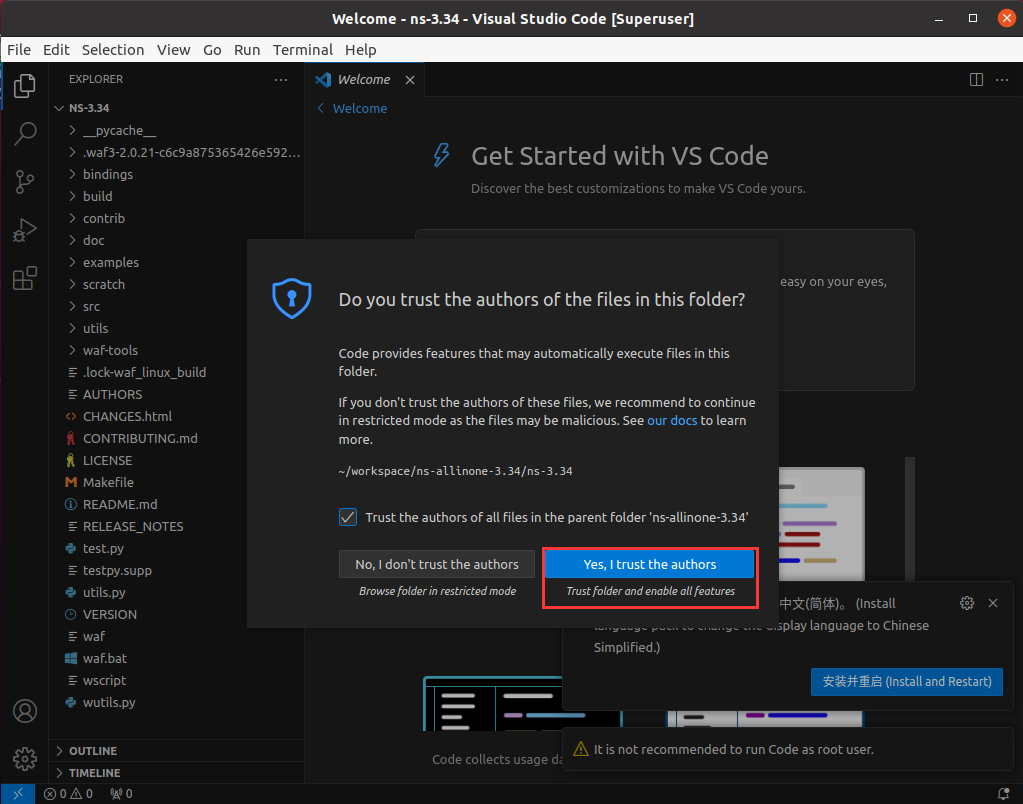
Task: Click 'Yes, I trust the authors'
Action: [x=649, y=564]
